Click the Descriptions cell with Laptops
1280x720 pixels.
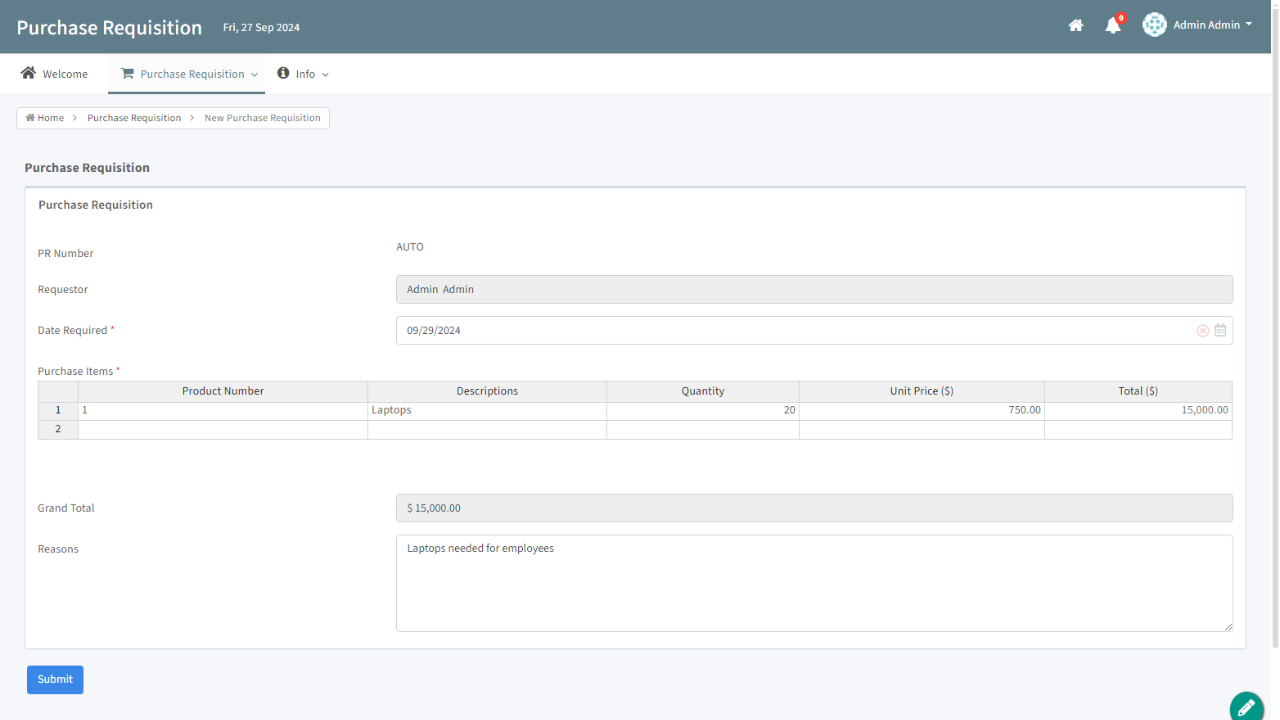point(486,411)
